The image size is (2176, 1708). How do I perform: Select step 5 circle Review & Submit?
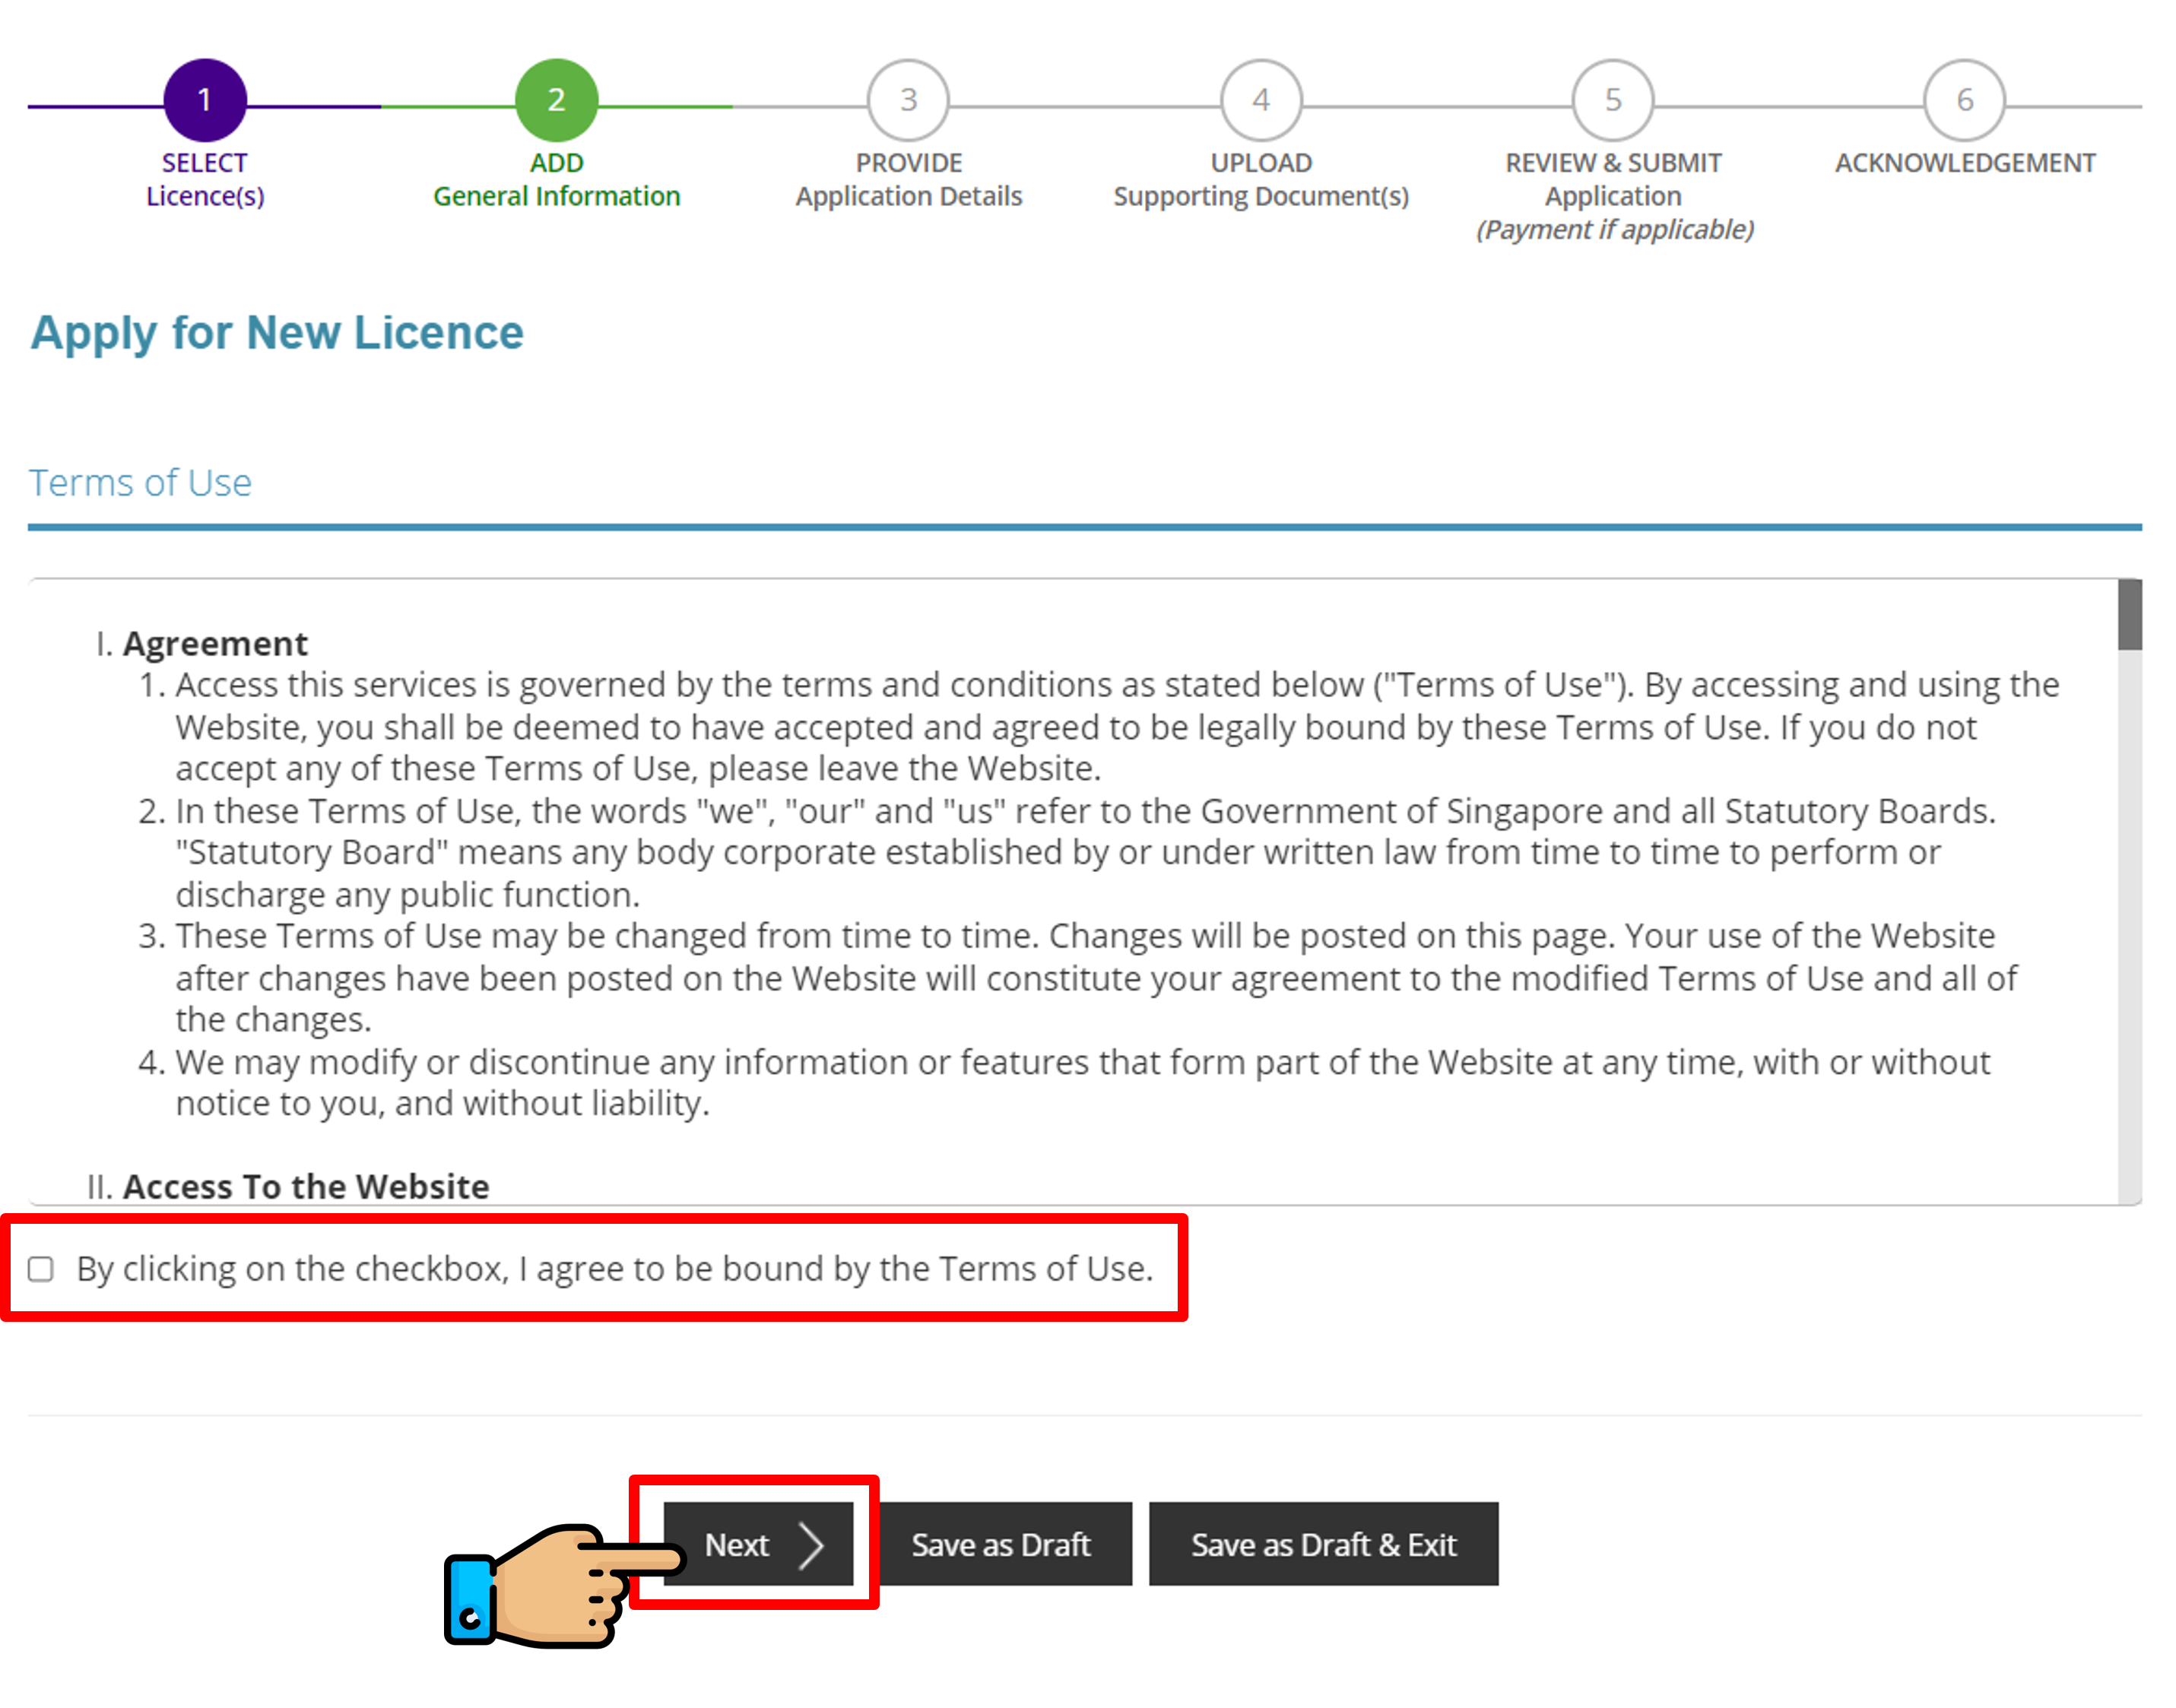click(1613, 100)
